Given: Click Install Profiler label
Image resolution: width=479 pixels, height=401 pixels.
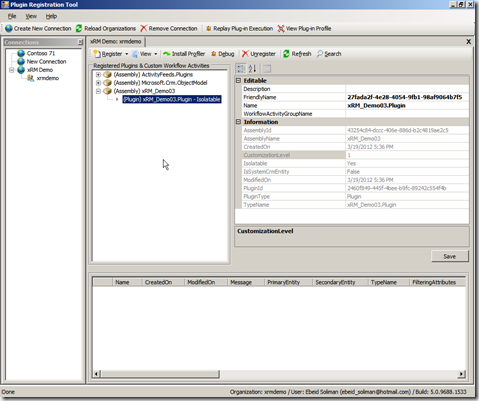Looking at the screenshot, I should pos(188,54).
